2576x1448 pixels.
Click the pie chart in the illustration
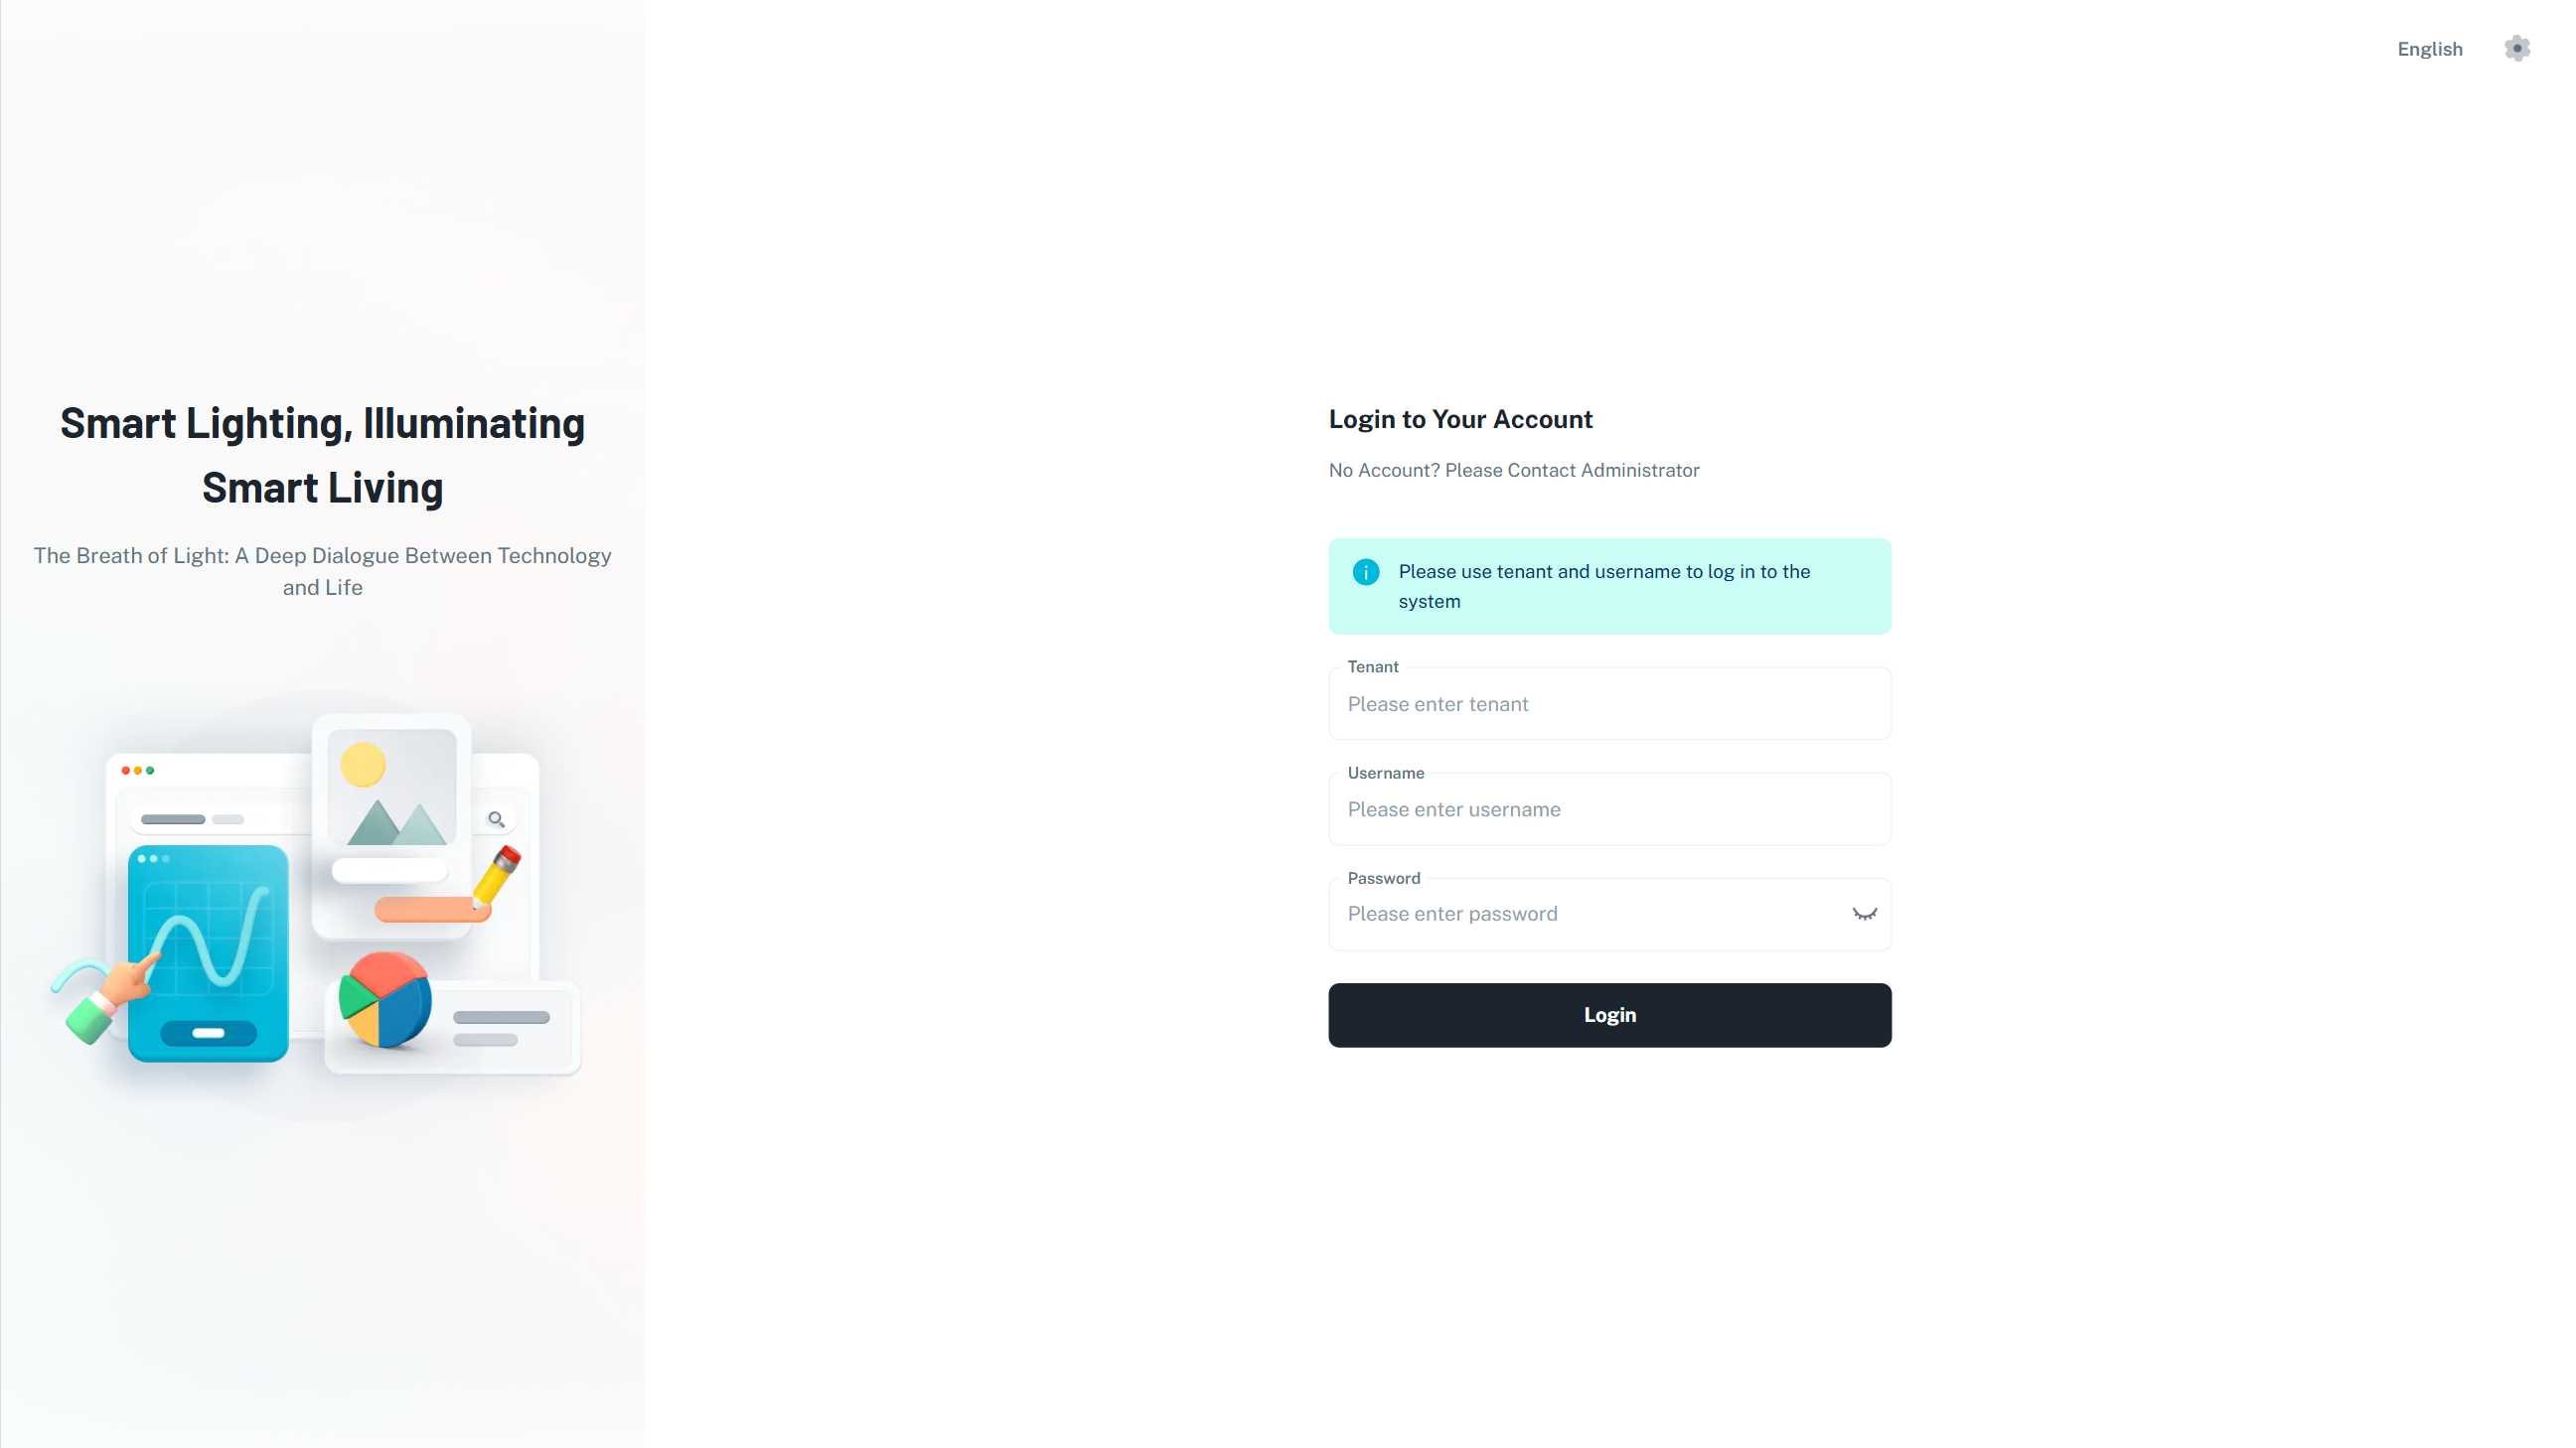[x=384, y=999]
